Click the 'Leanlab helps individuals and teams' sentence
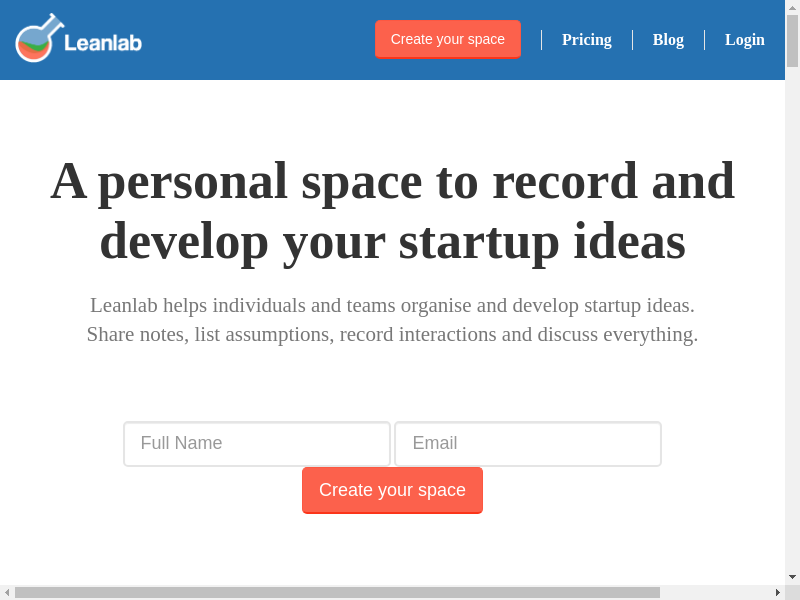This screenshot has height=600, width=800. (392, 305)
